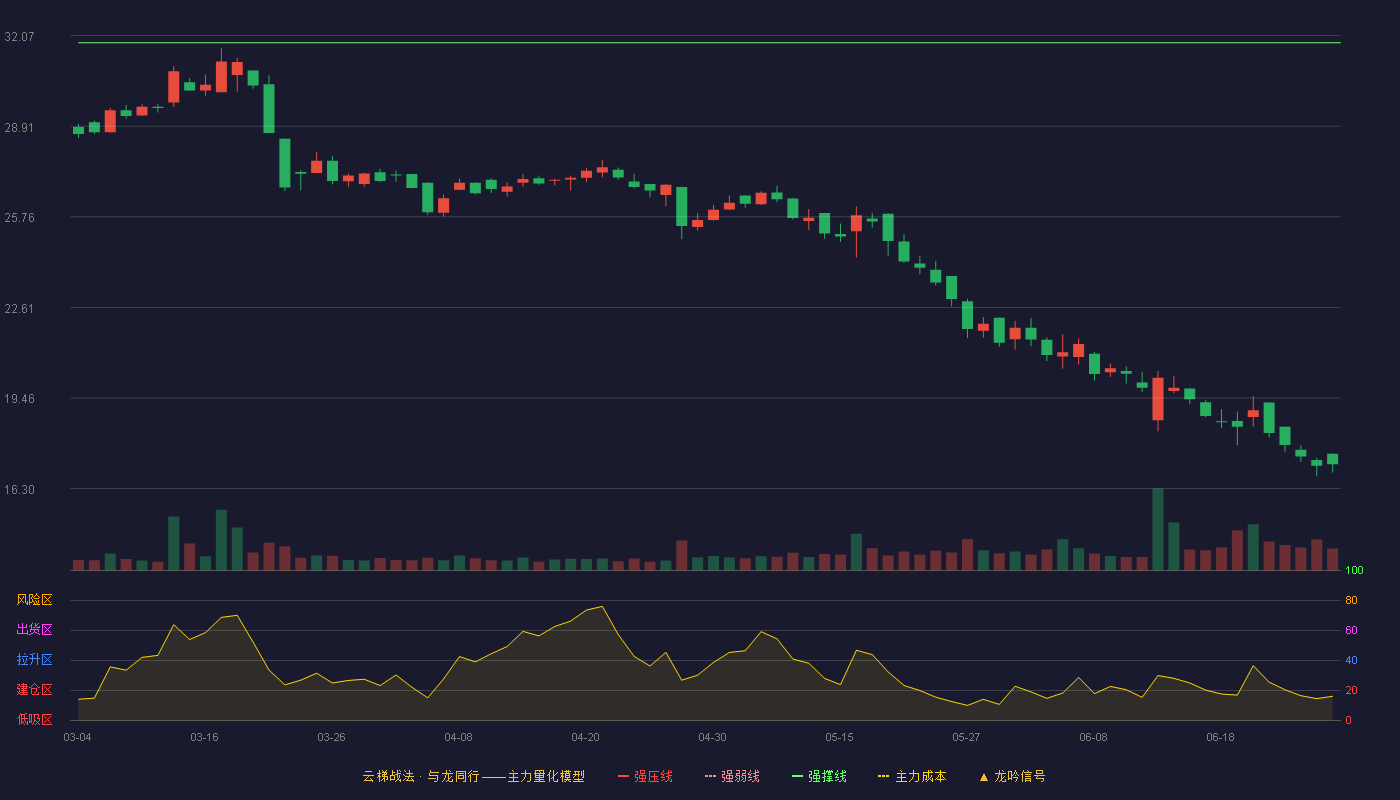Image resolution: width=1400 pixels, height=800 pixels.
Task: Toggle the 强撑线 legend series
Action: [819, 776]
